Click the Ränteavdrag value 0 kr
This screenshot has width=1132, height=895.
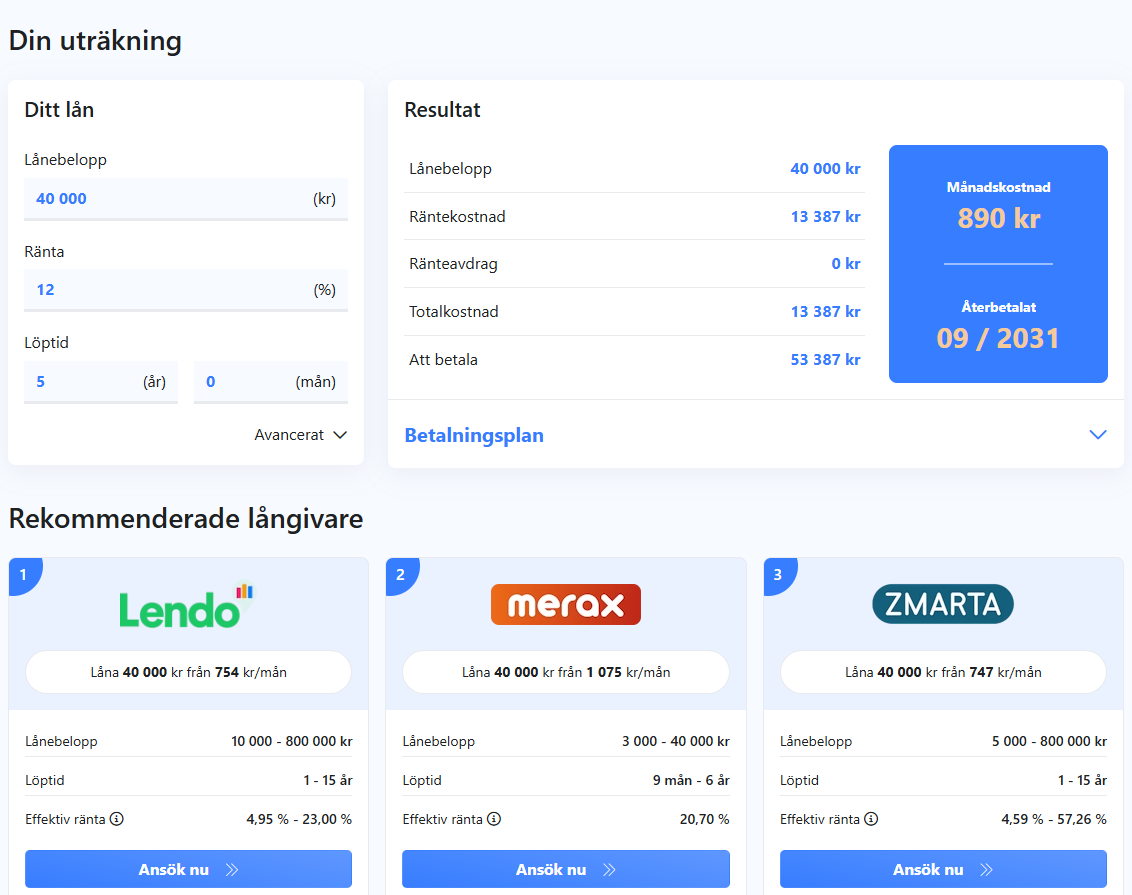pyautogui.click(x=845, y=263)
